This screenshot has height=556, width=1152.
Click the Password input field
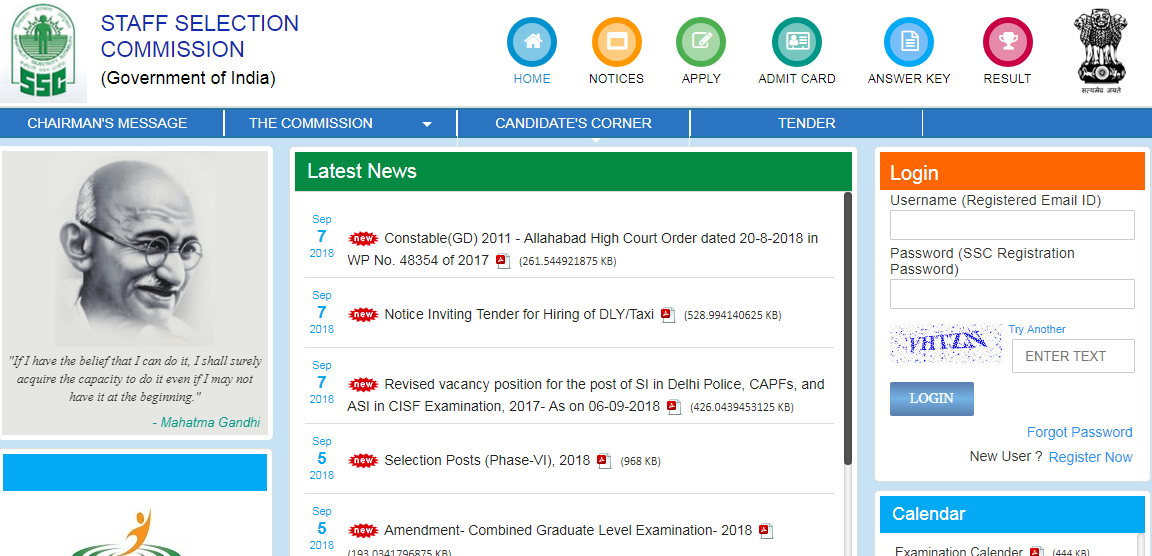point(1012,294)
